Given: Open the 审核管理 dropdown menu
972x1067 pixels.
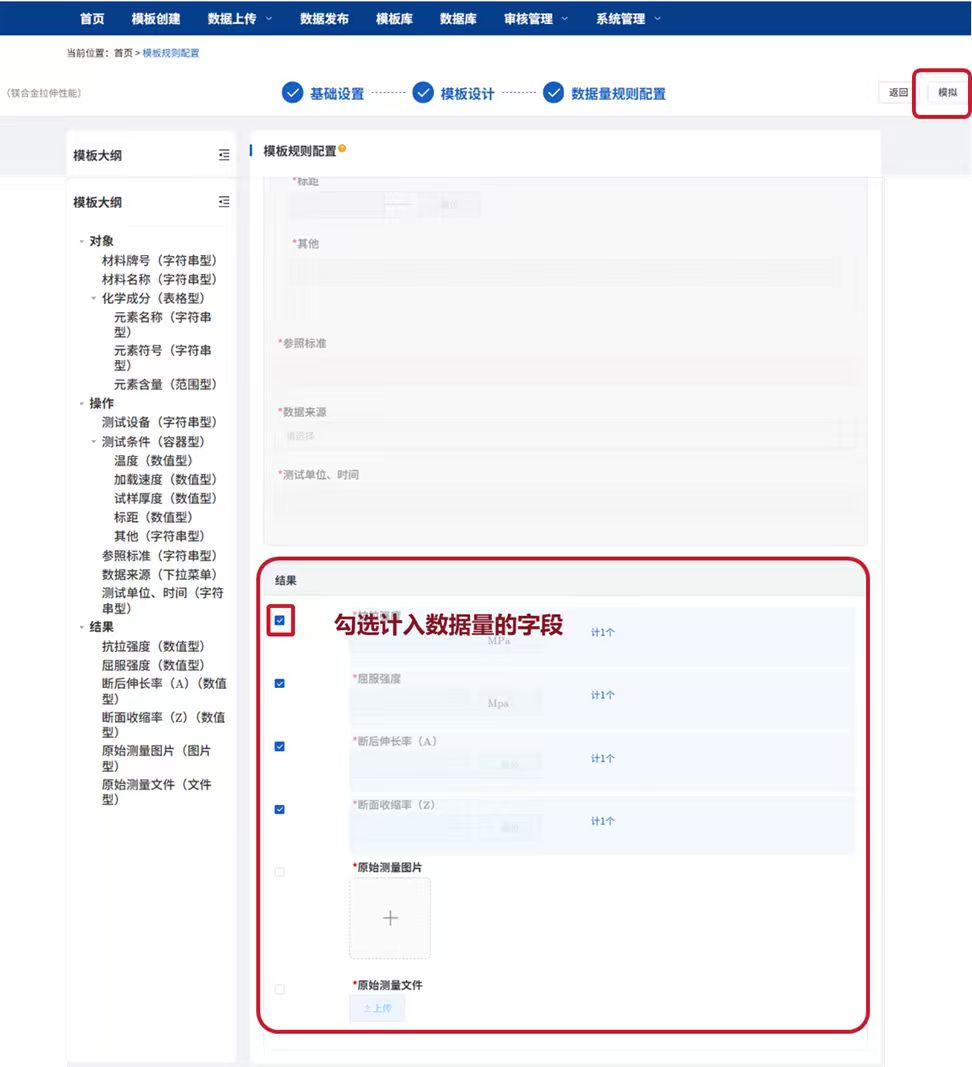Looking at the screenshot, I should (535, 18).
